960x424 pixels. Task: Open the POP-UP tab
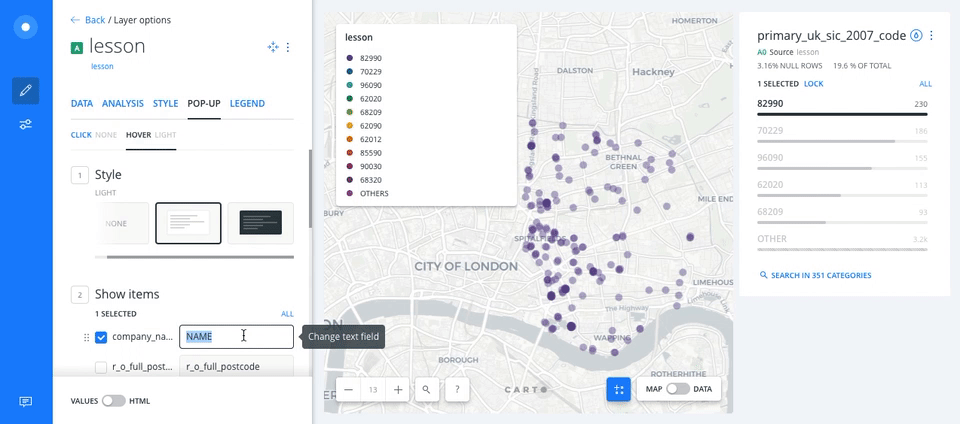pos(204,103)
